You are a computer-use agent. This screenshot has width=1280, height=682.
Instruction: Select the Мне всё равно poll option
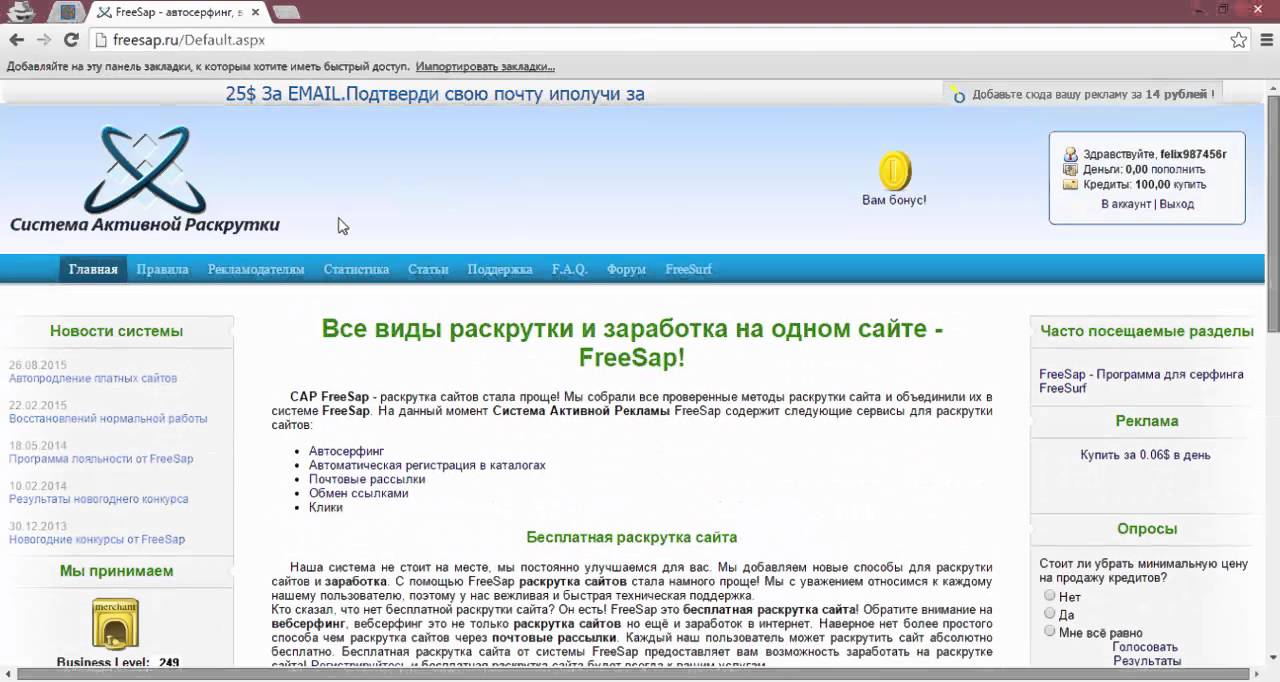[1050, 631]
